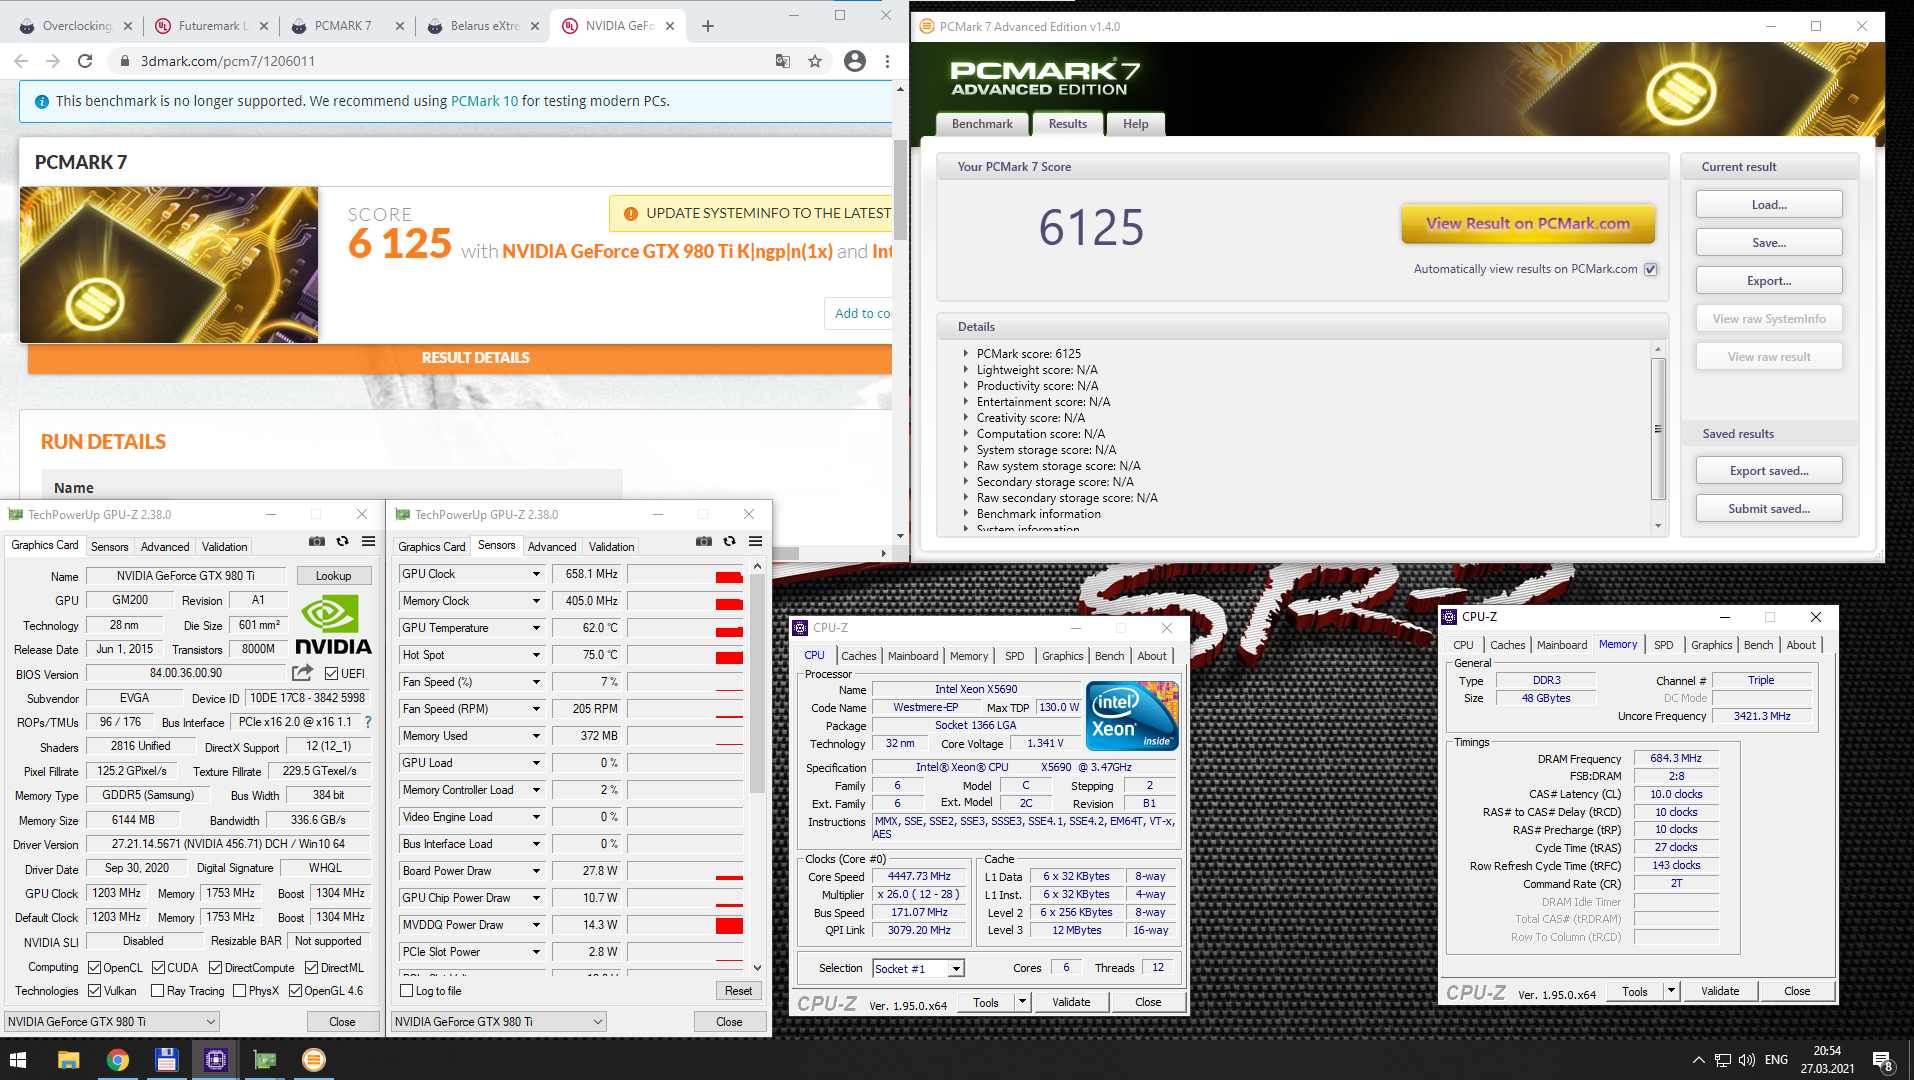The width and height of the screenshot is (1914, 1080).
Task: Open the hamburger menu in GPU-Z Sensors window
Action: pos(755,541)
